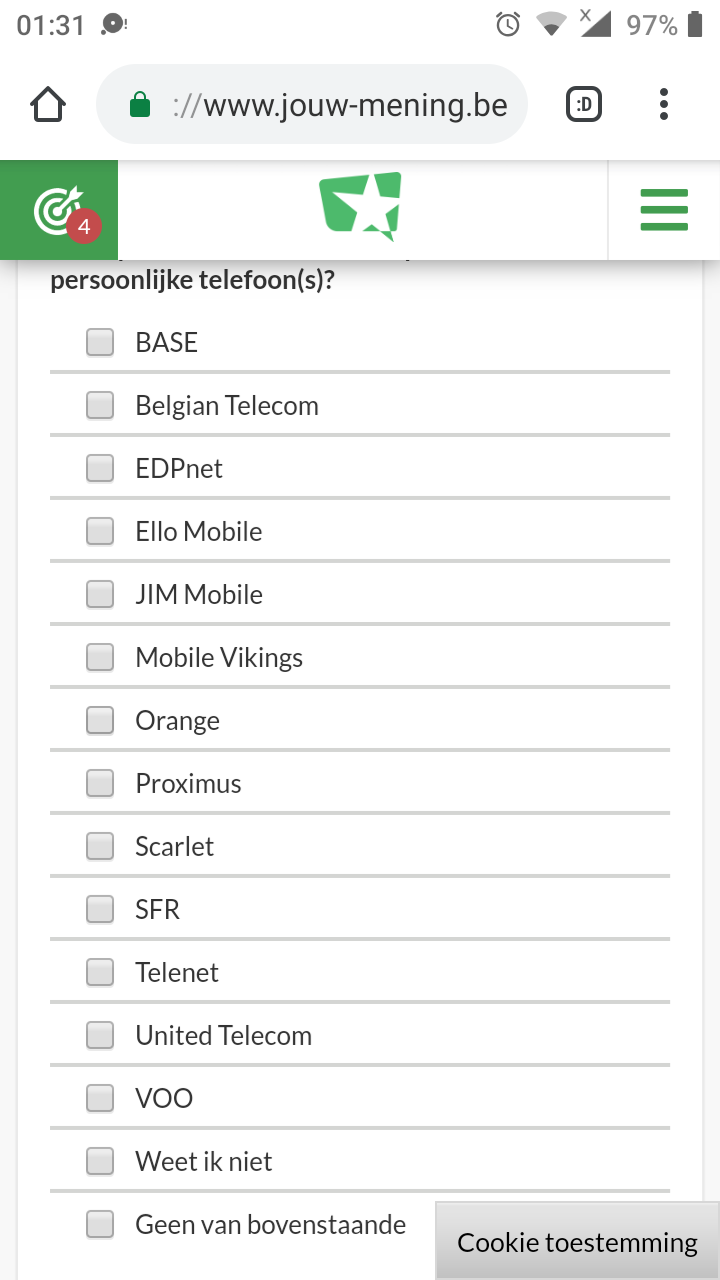Tap the alarm clock status icon

508,25
